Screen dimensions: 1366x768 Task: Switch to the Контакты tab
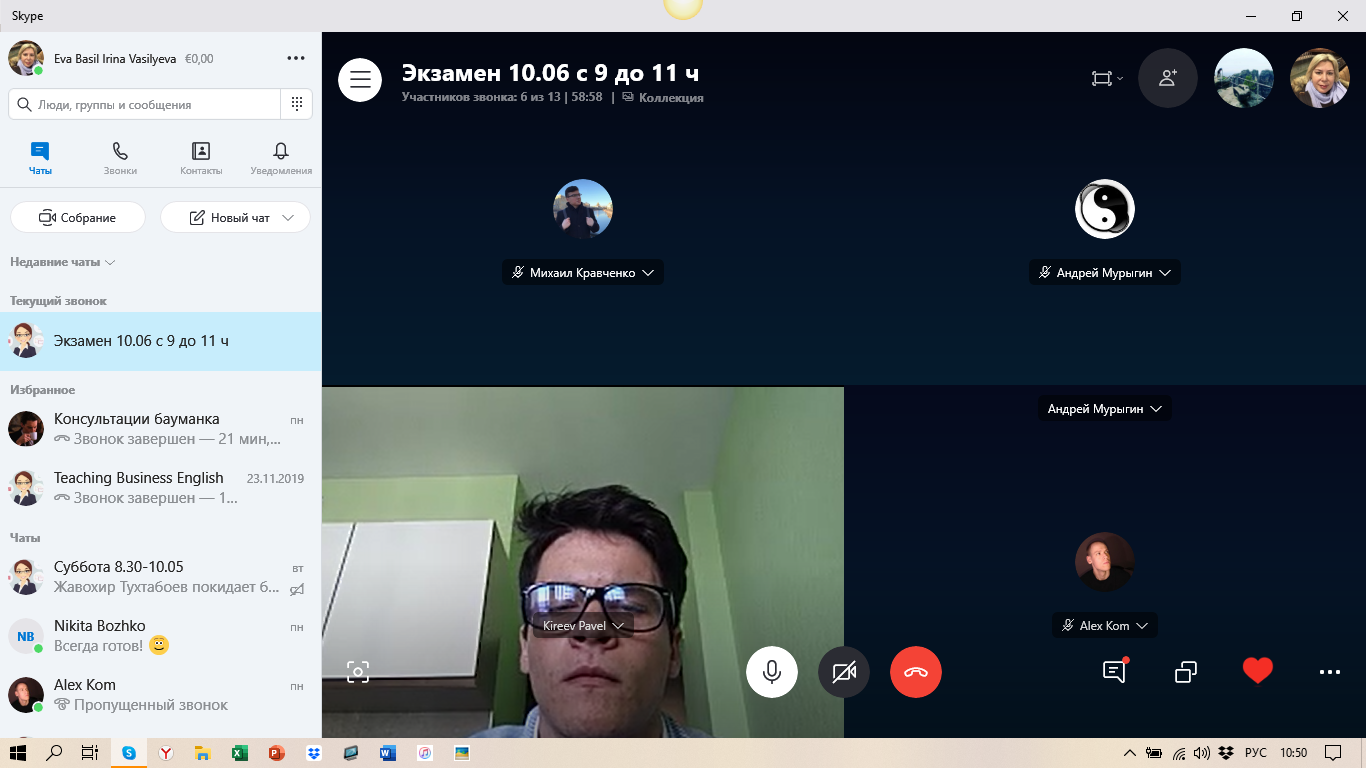201,158
